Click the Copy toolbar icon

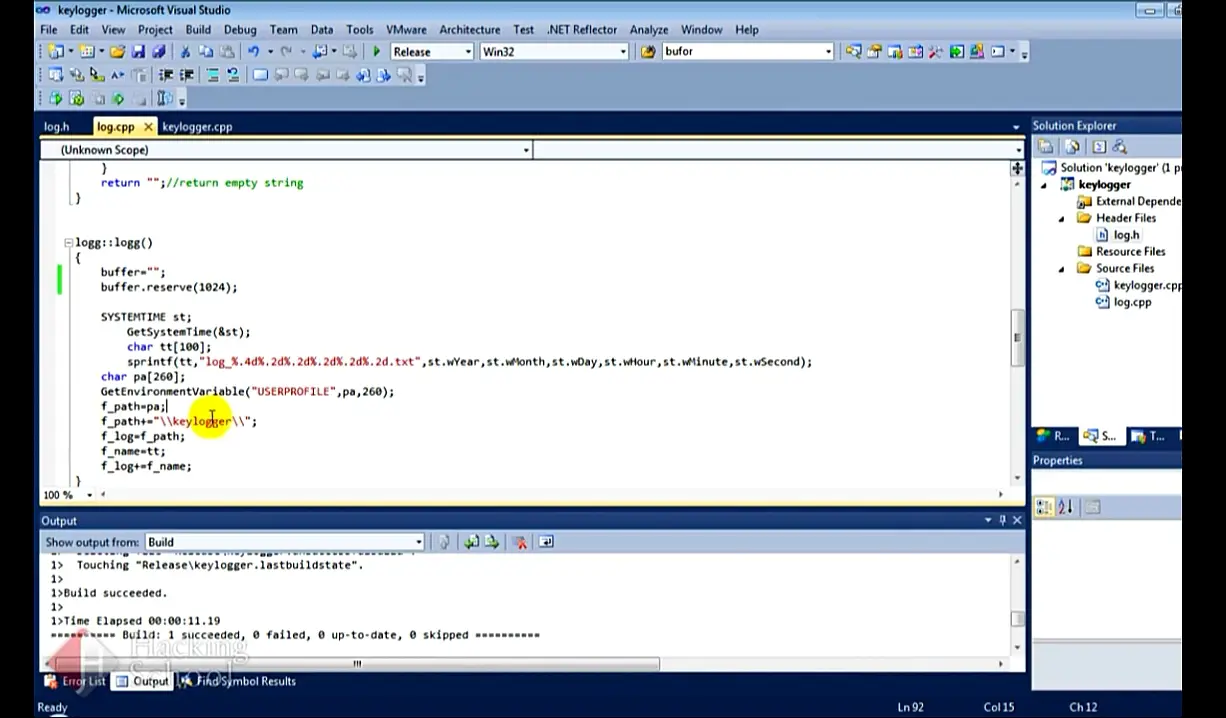(x=206, y=52)
